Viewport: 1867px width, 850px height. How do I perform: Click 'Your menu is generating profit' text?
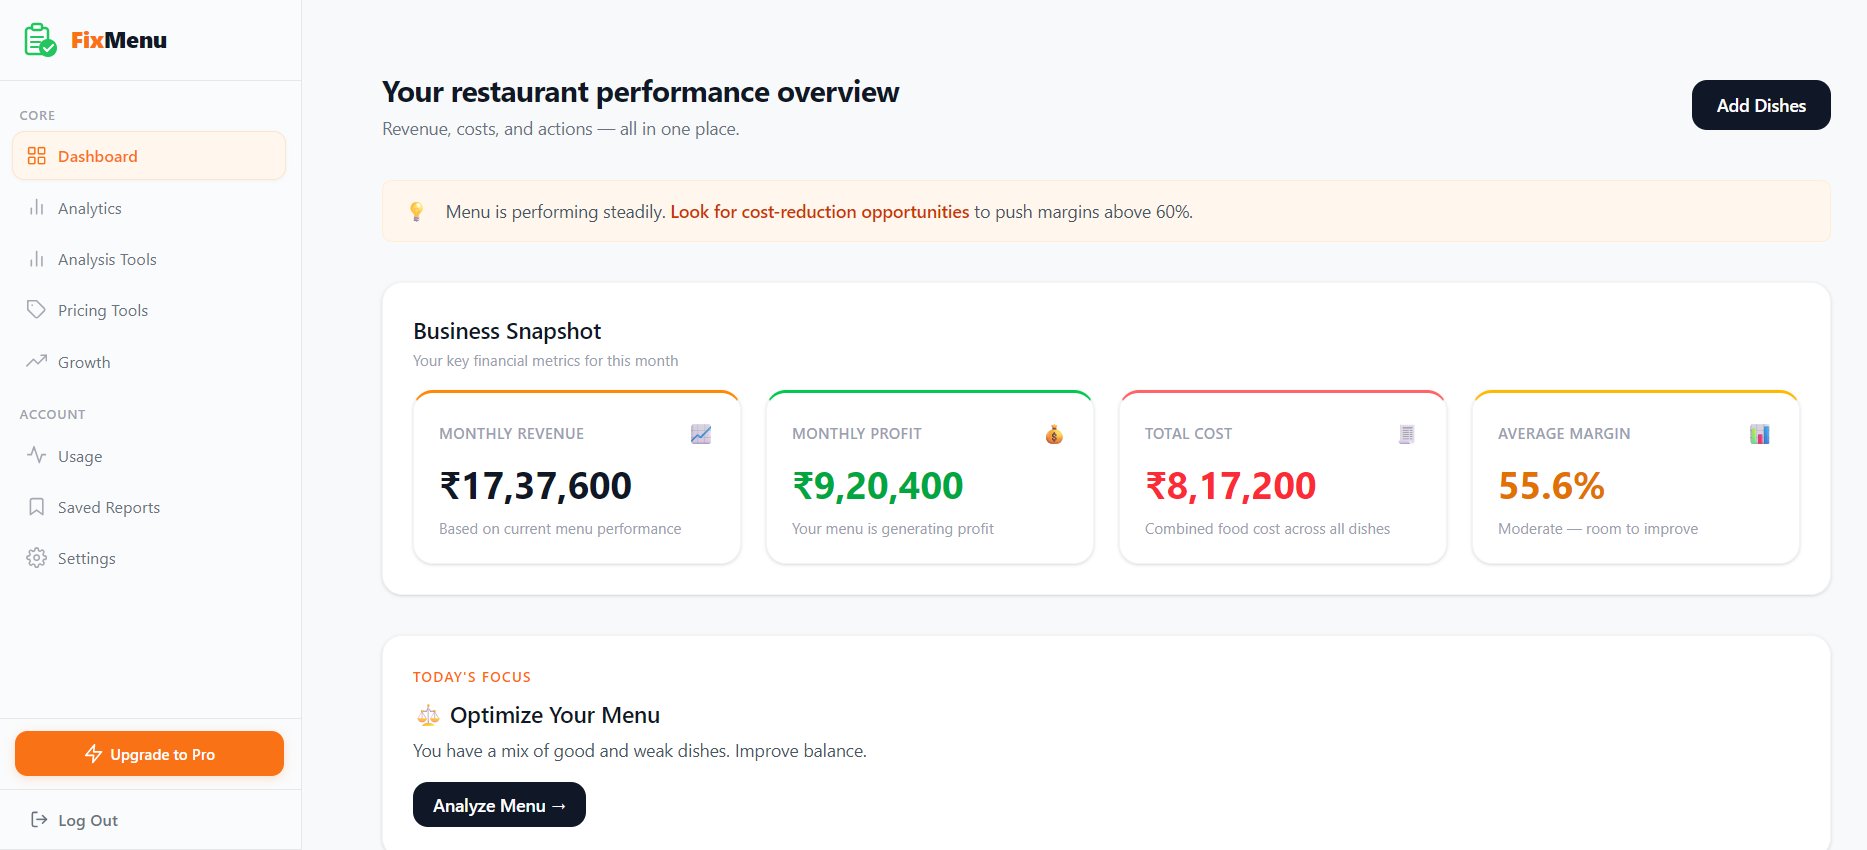point(893,529)
